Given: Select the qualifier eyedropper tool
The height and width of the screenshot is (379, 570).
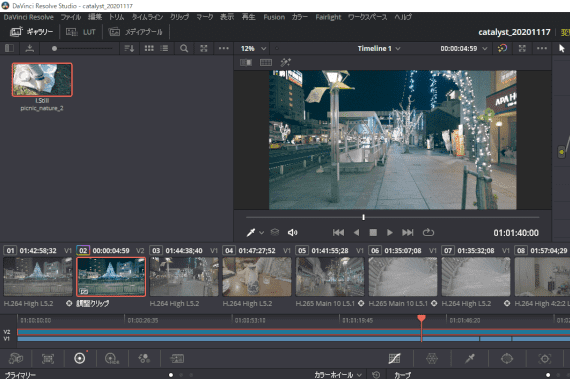Looking at the screenshot, I should [x=251, y=233].
